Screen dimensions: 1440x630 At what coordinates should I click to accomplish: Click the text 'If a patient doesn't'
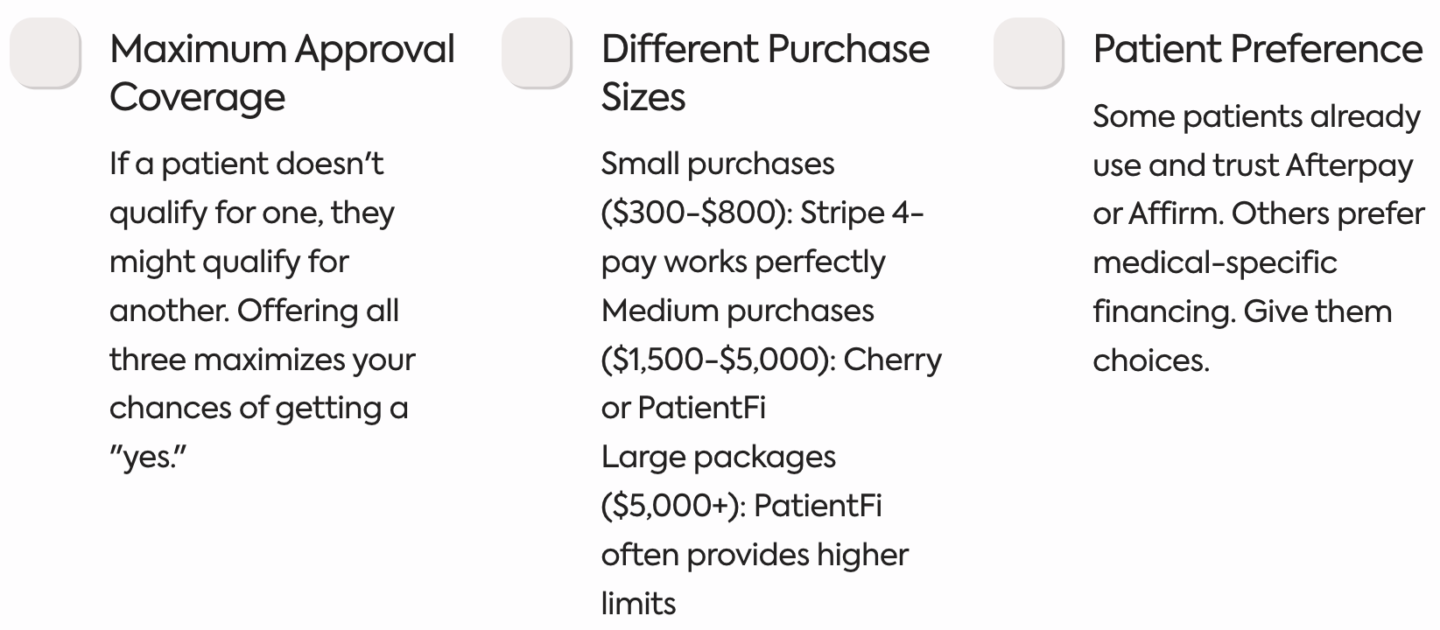click(247, 164)
